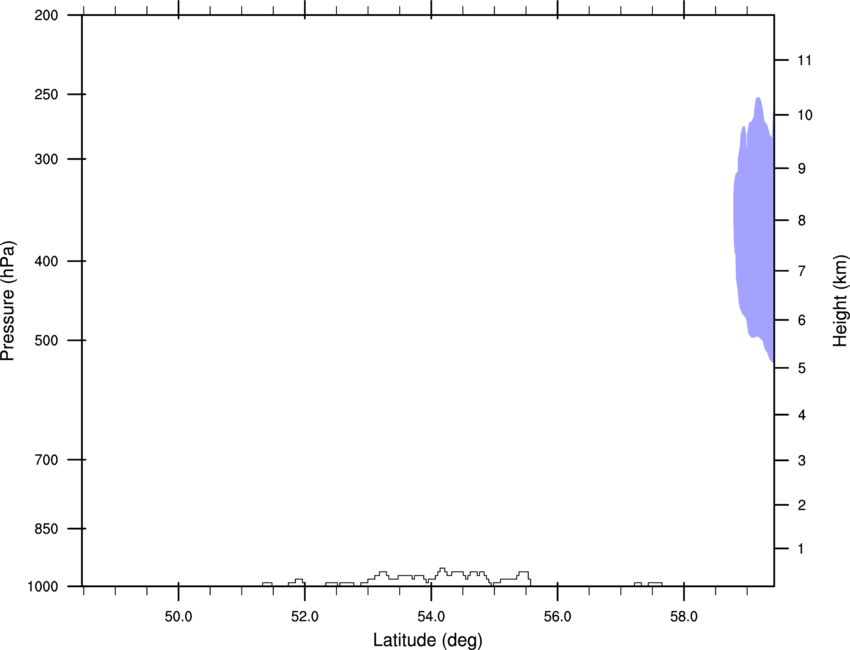This screenshot has width=850, height=650.
Task: Click the 50.0 latitude tick label
Action: tap(178, 617)
